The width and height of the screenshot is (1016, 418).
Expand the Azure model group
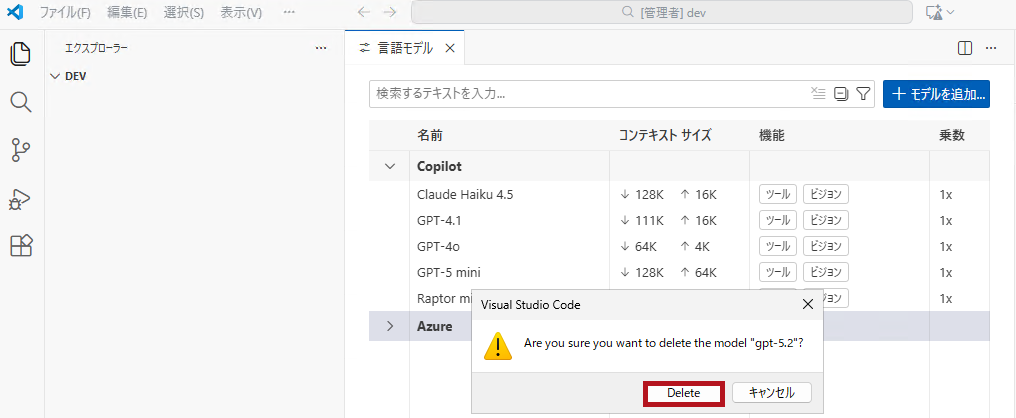389,326
